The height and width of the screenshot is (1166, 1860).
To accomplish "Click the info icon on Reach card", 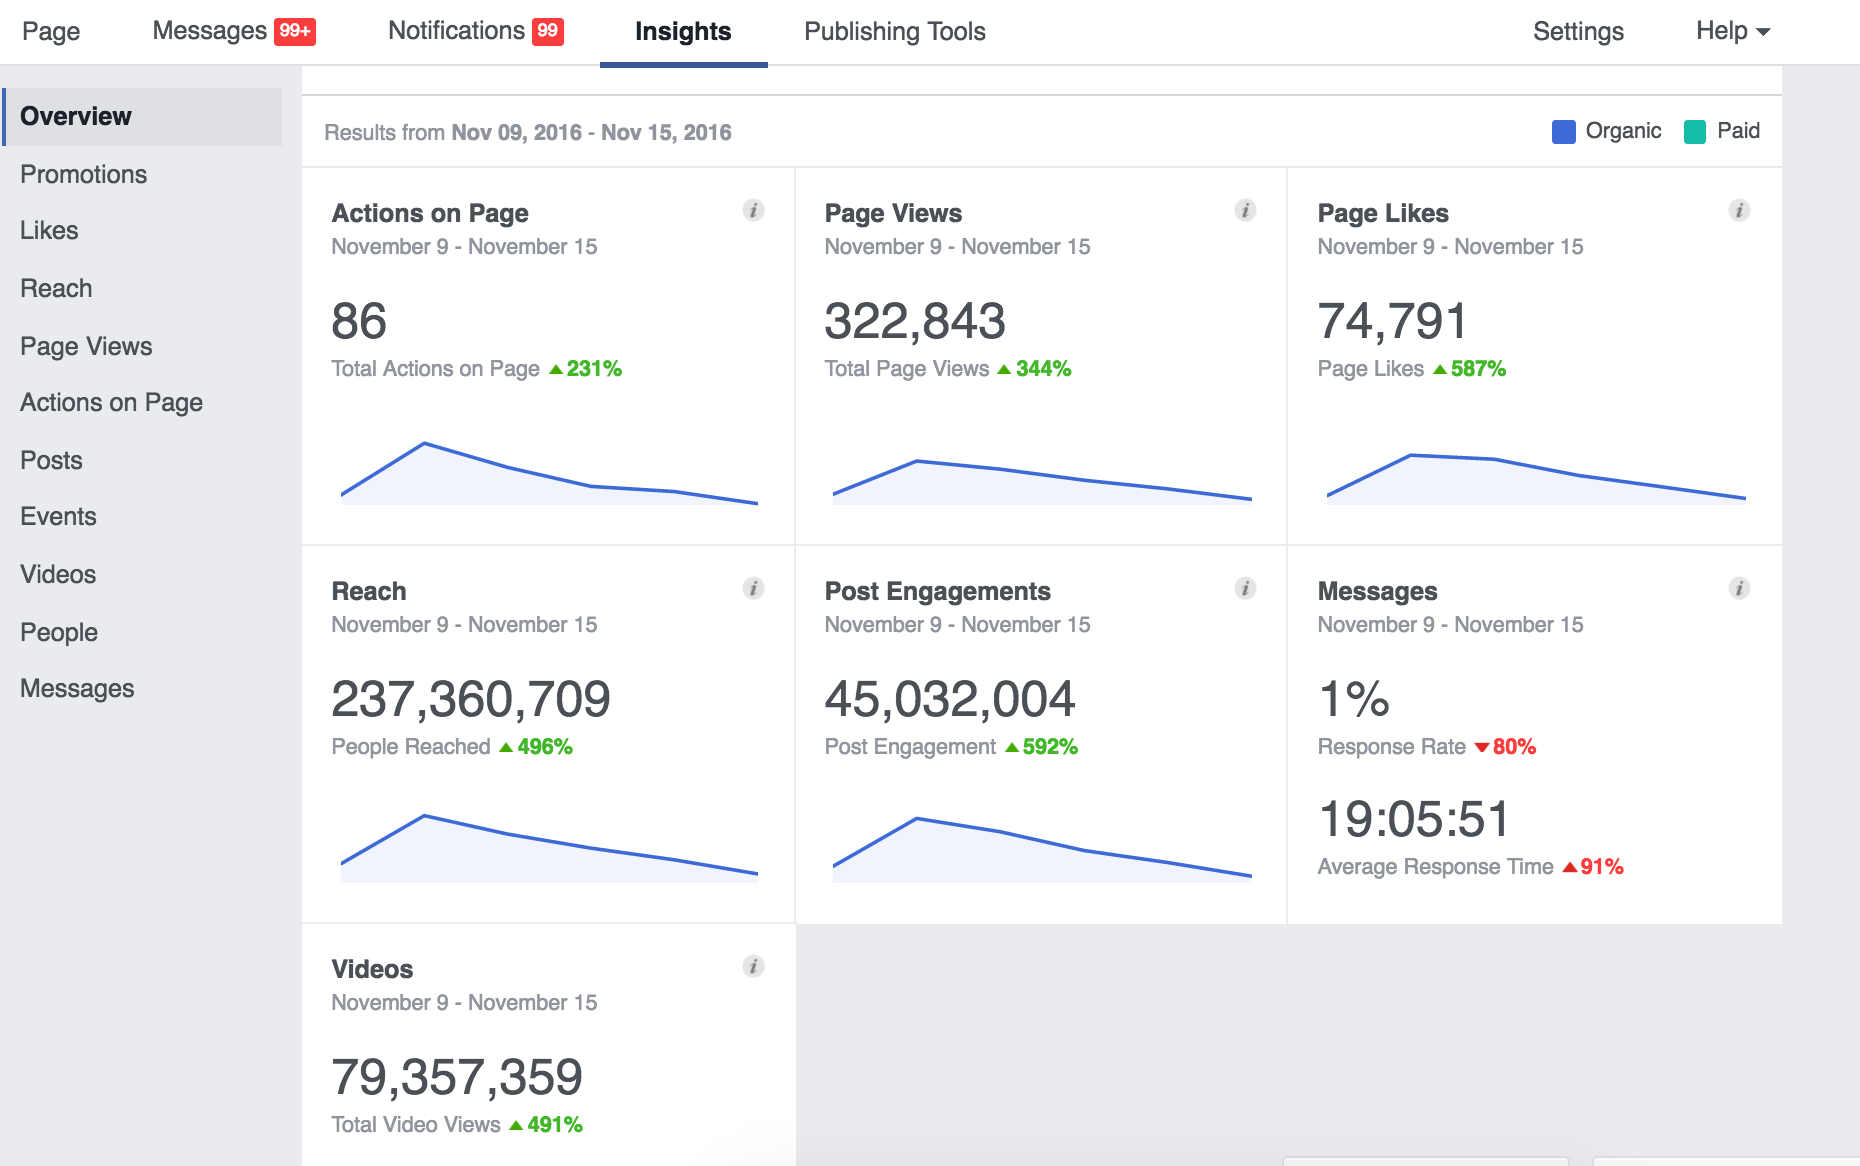I will [753, 588].
